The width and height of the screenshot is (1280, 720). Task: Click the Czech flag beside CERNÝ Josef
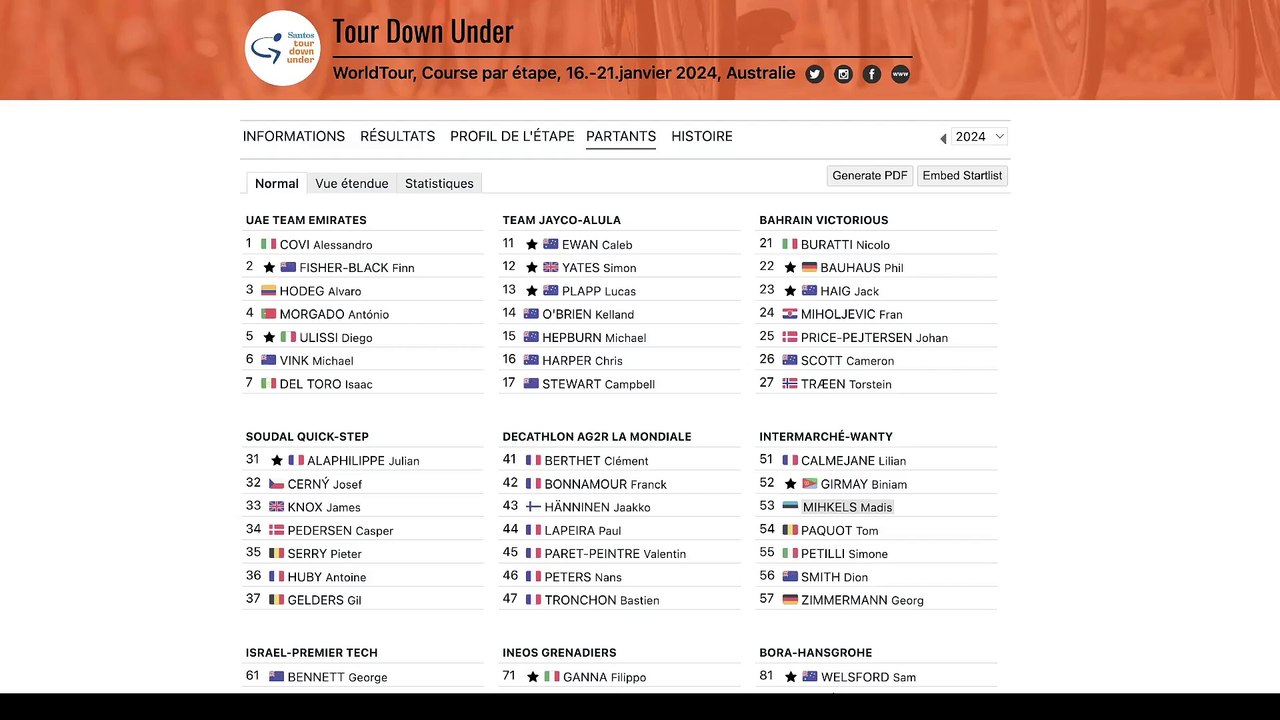[276, 484]
